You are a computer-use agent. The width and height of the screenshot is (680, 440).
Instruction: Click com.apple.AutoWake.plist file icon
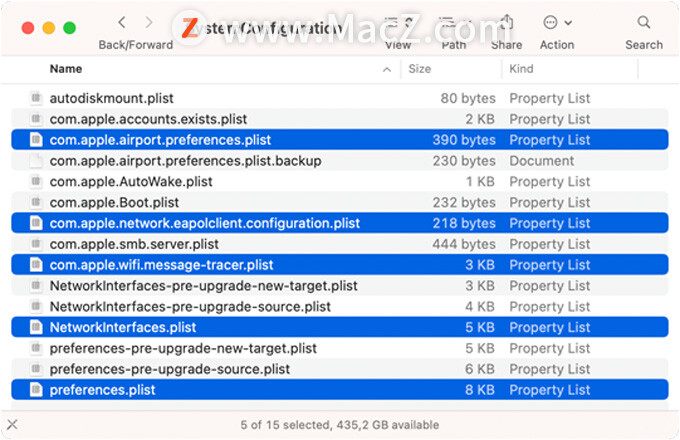click(36, 181)
